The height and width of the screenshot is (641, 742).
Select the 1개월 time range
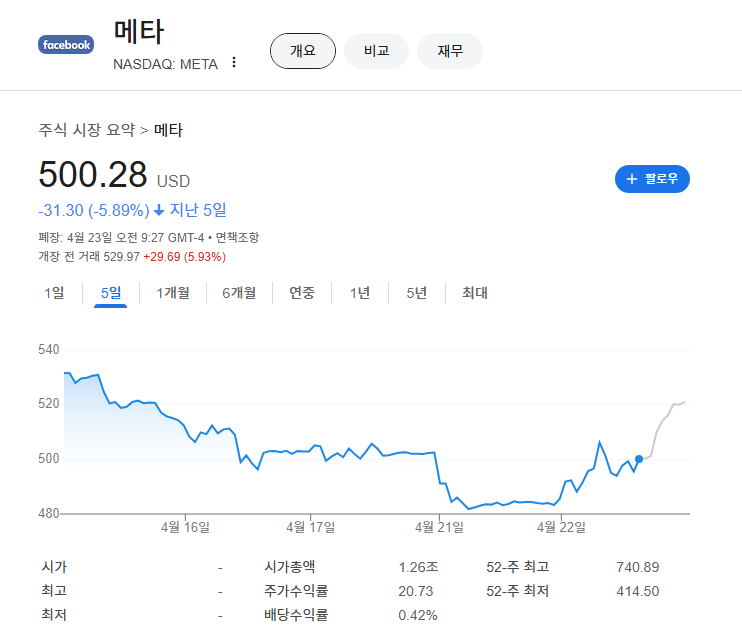pos(173,293)
